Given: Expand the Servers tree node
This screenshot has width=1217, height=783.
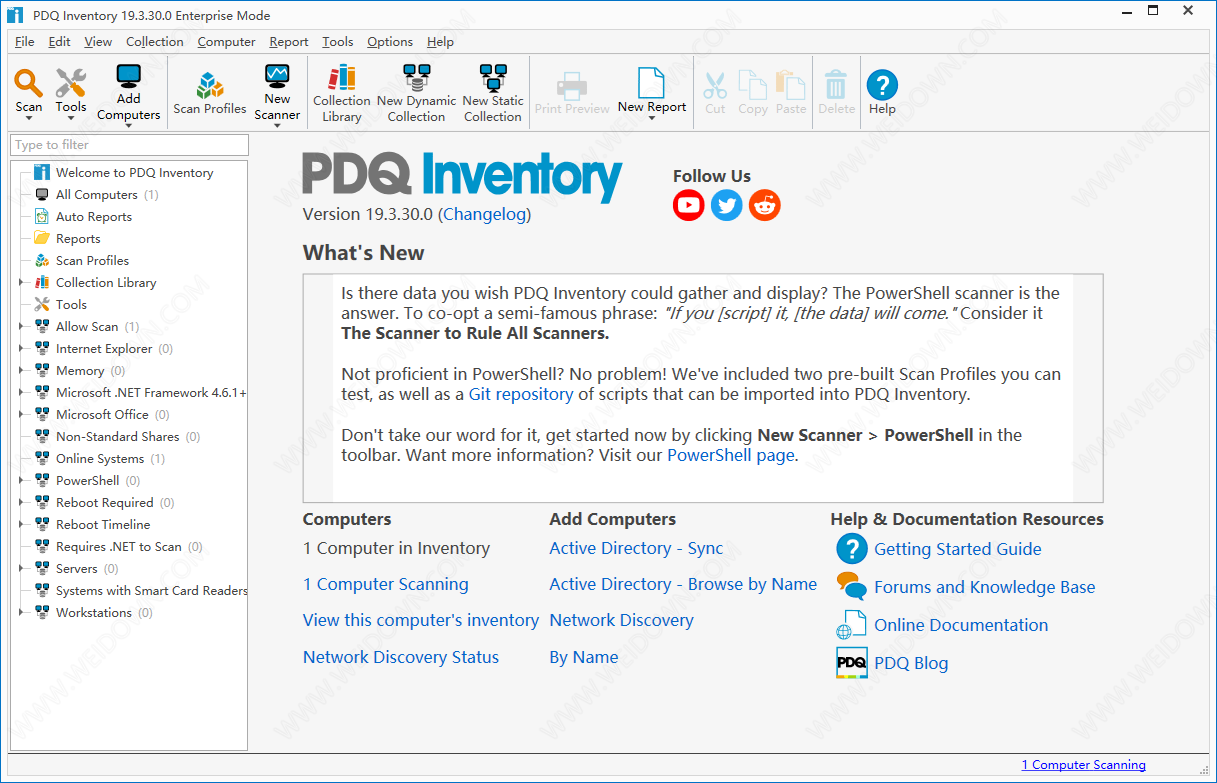Looking at the screenshot, I should tap(21, 569).
